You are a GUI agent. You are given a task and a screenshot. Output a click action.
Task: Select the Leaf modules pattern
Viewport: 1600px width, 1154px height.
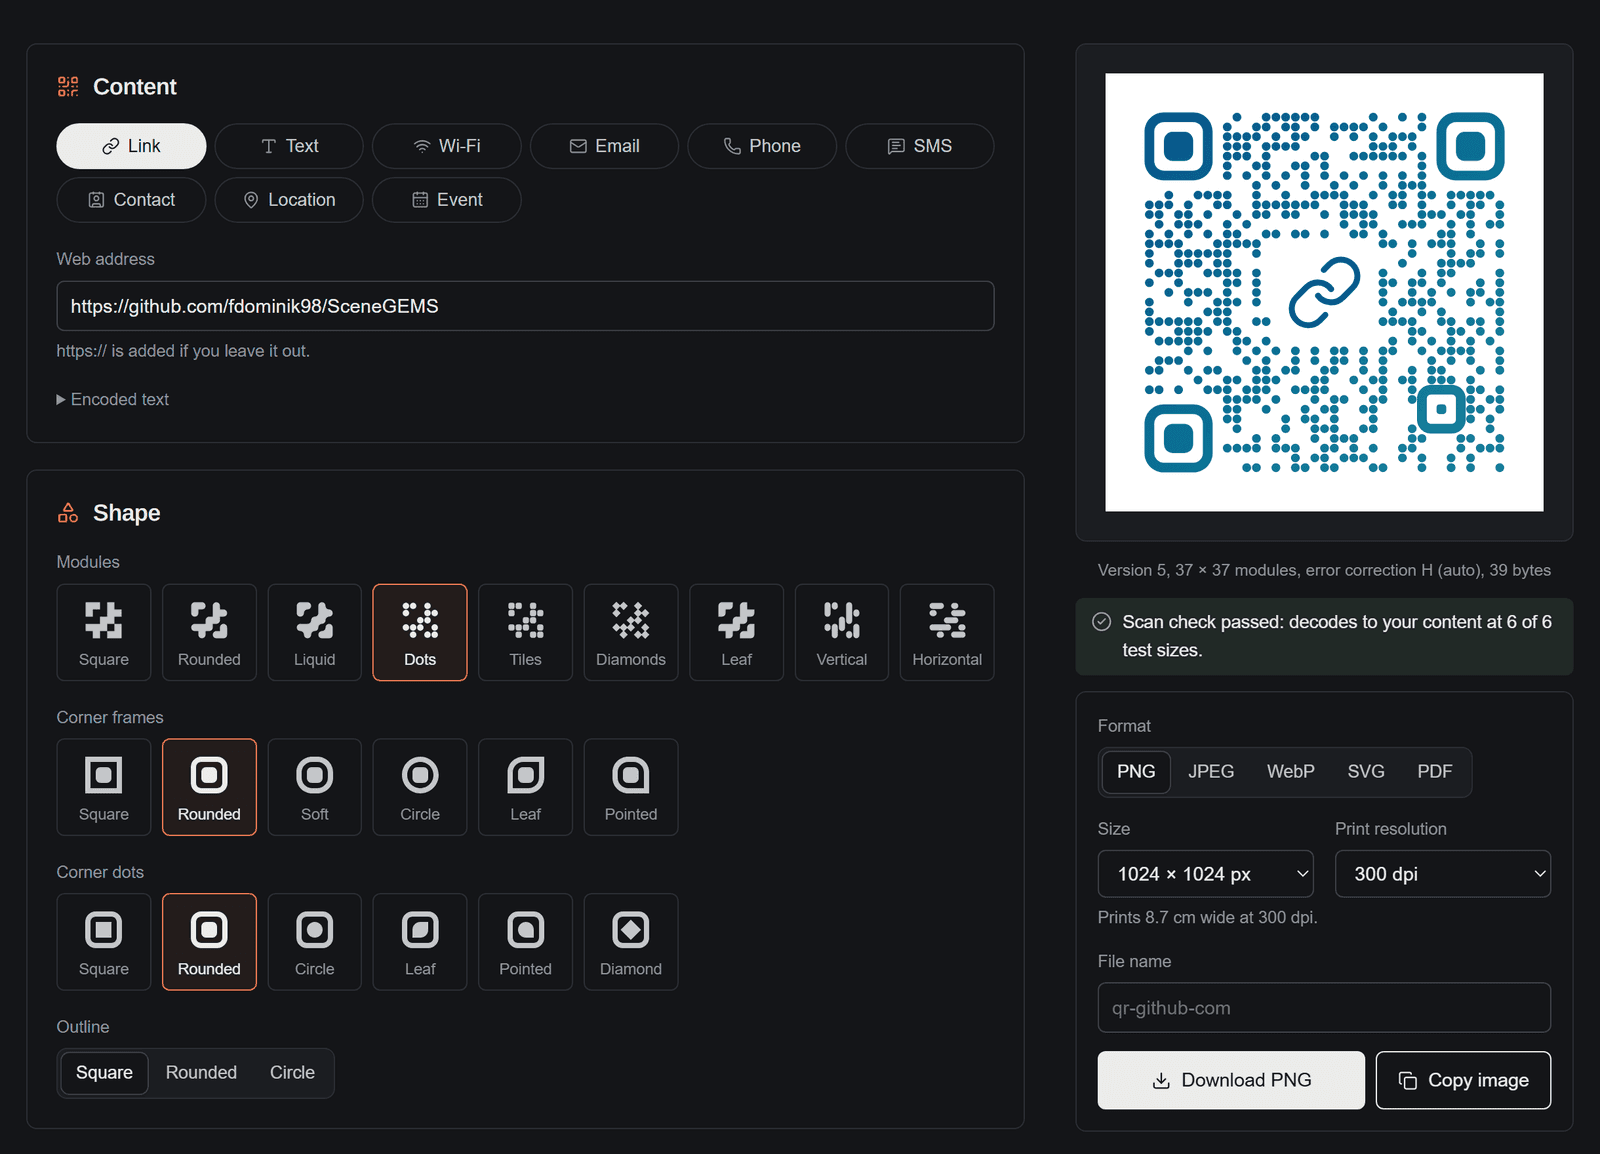point(736,632)
